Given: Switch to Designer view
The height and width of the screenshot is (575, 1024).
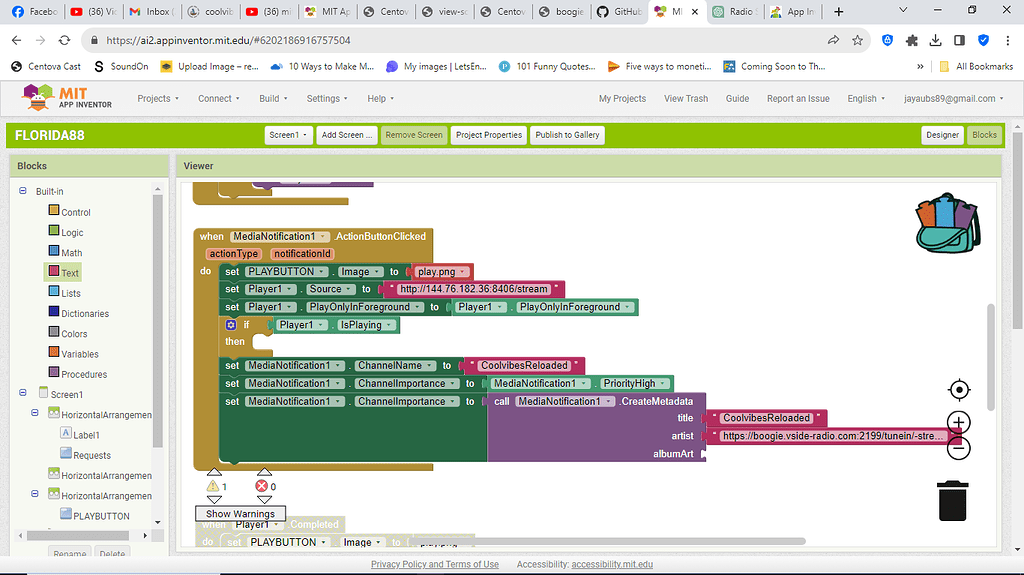Looking at the screenshot, I should tap(941, 135).
